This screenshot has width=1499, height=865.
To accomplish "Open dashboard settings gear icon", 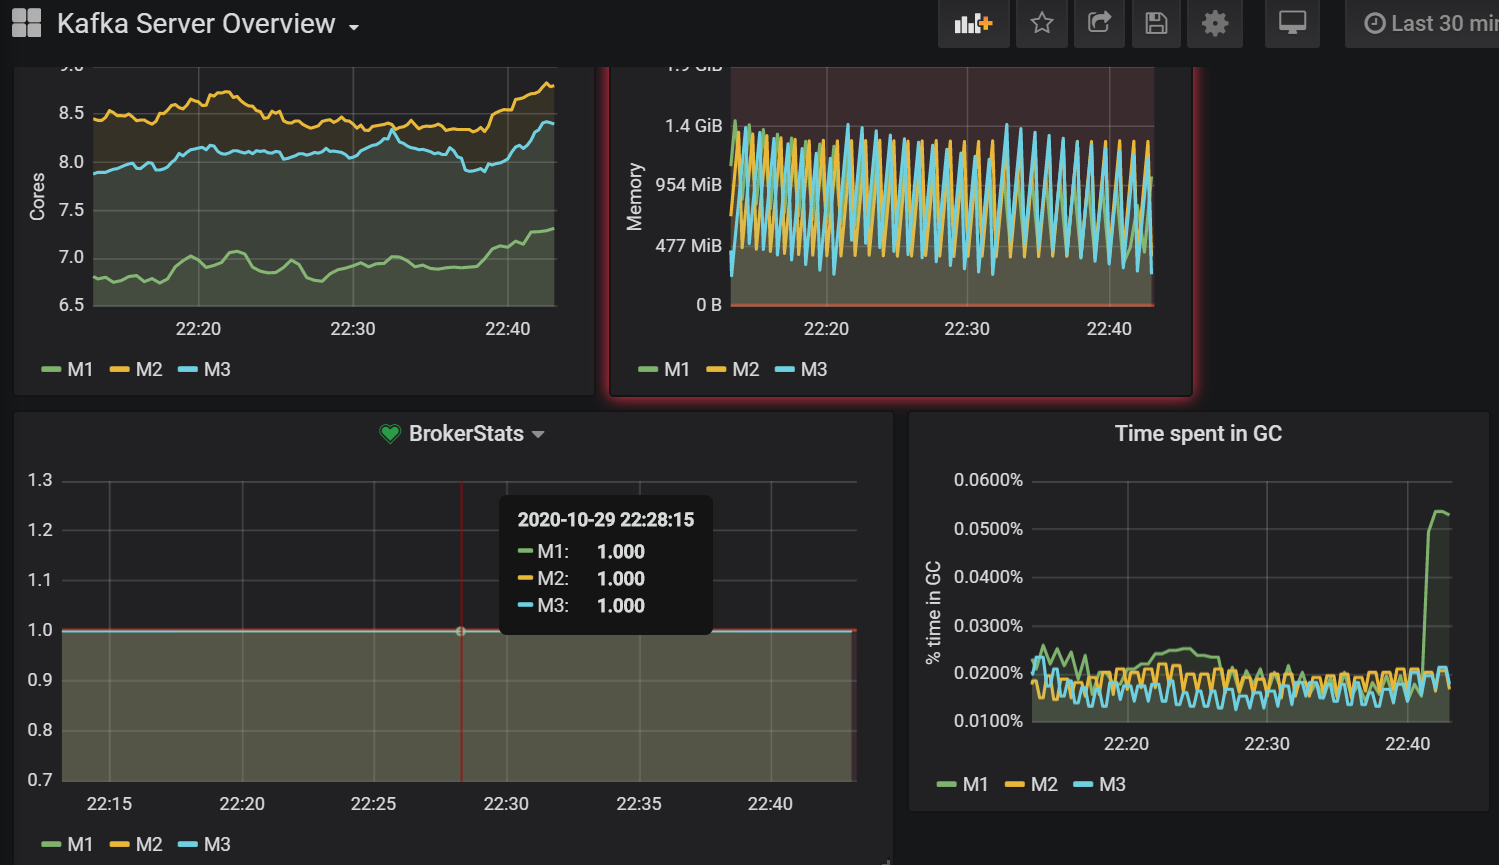I will pos(1214,23).
